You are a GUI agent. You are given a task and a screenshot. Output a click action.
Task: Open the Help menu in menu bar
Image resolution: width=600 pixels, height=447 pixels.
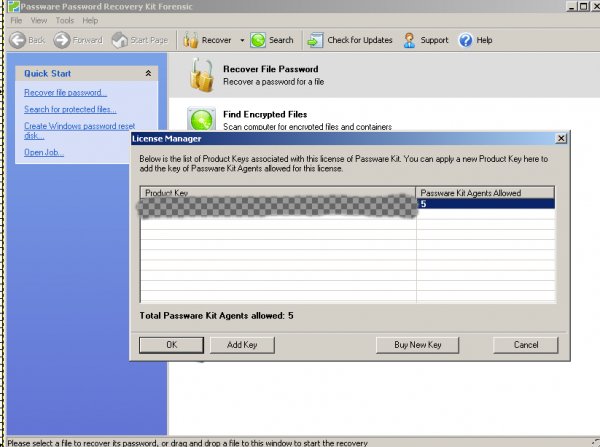tap(90, 21)
